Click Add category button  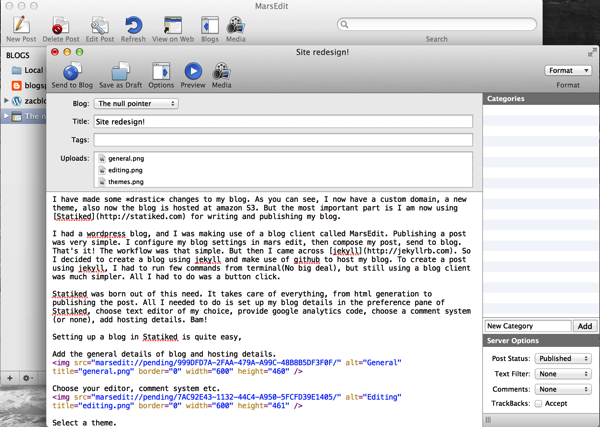(x=585, y=326)
